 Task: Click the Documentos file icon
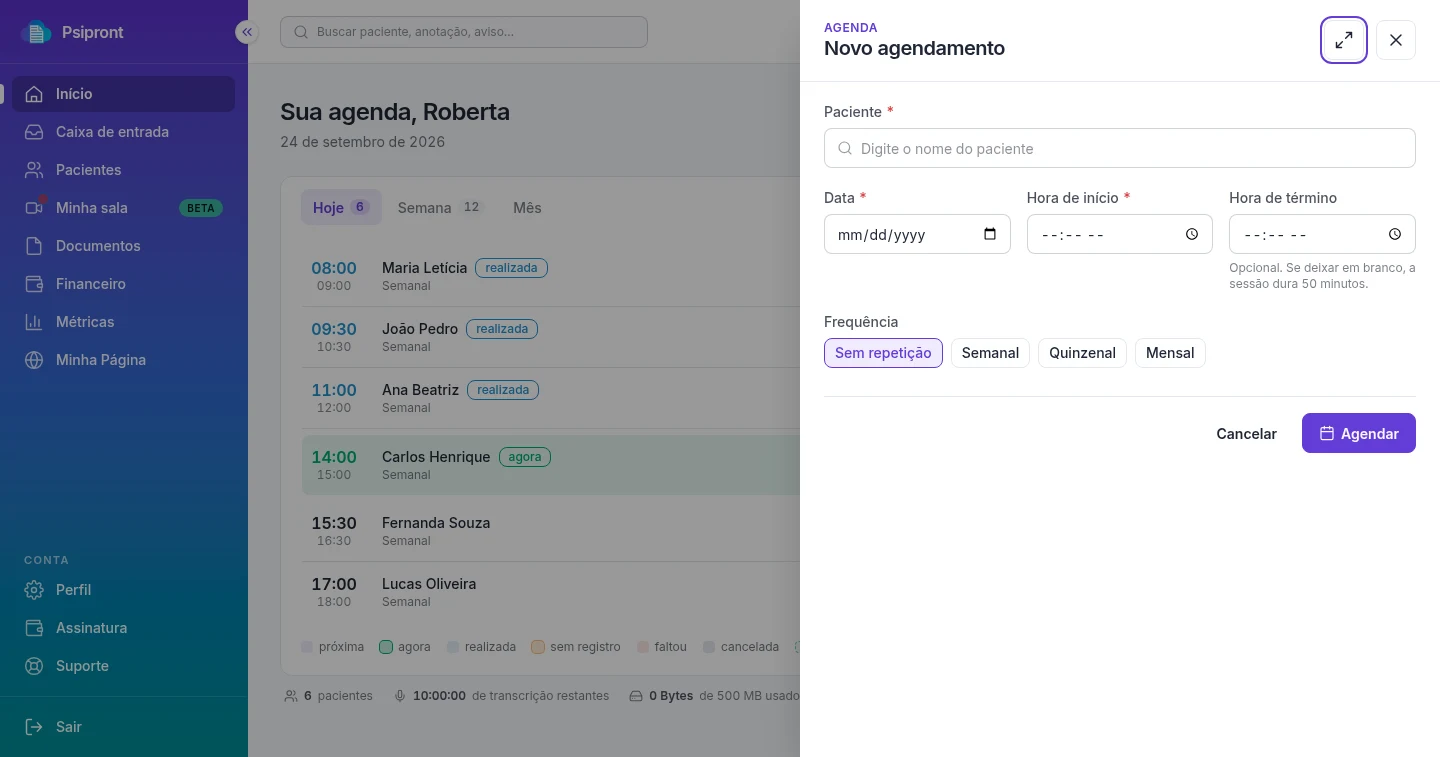pyautogui.click(x=34, y=246)
